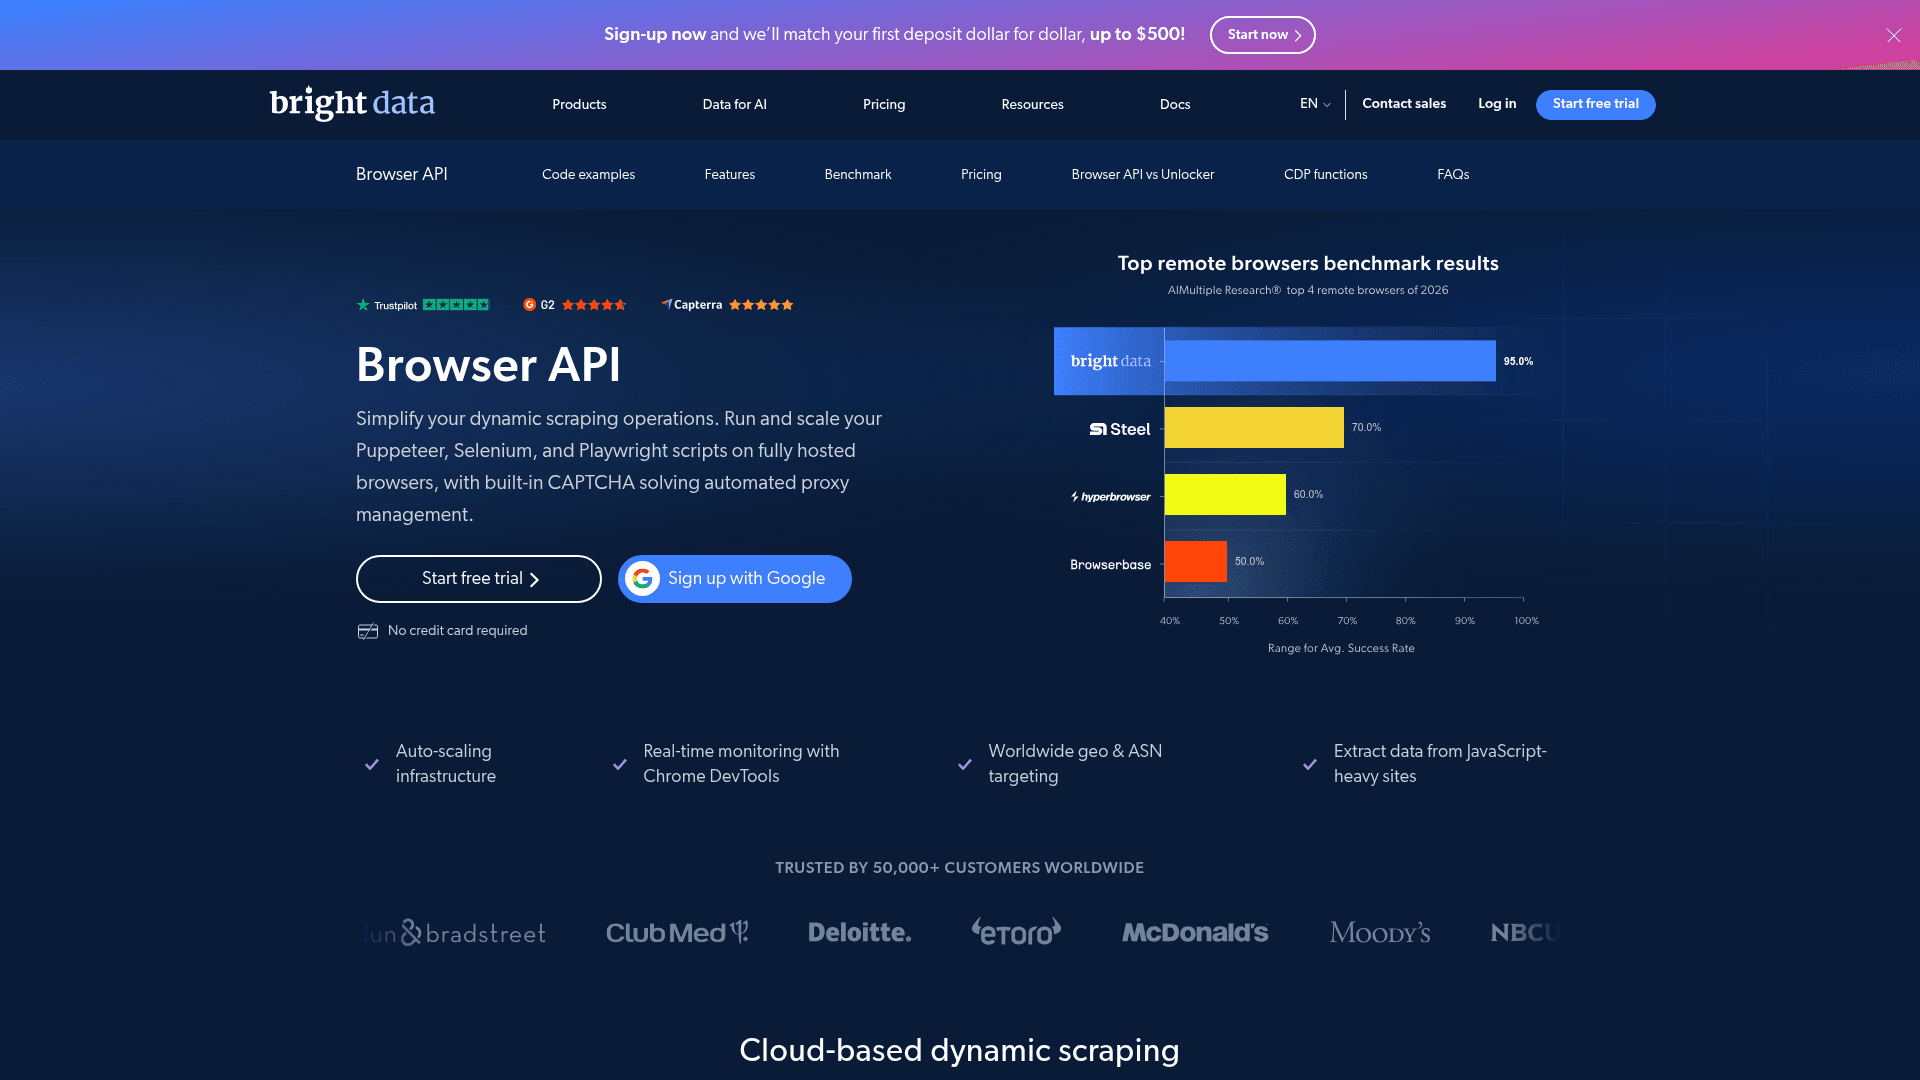Click the 'Auto-scaling infrastructure' feature text
Image resolution: width=1920 pixels, height=1080 pixels.
coord(446,764)
